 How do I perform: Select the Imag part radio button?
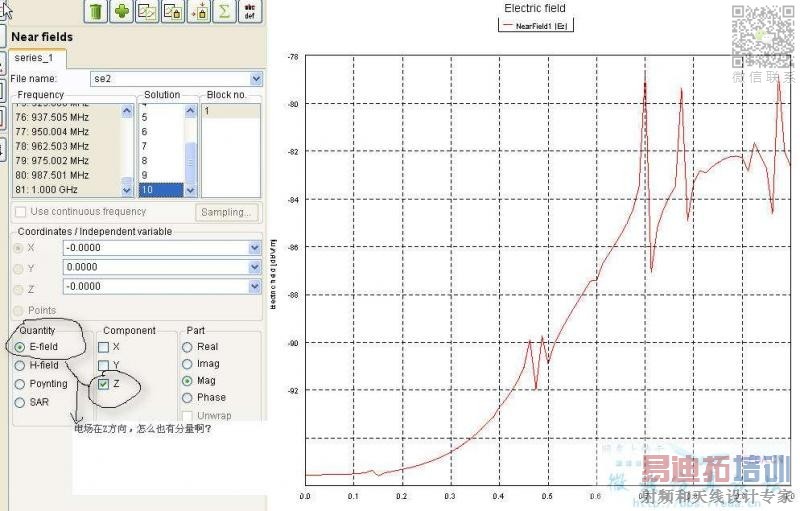pos(187,364)
